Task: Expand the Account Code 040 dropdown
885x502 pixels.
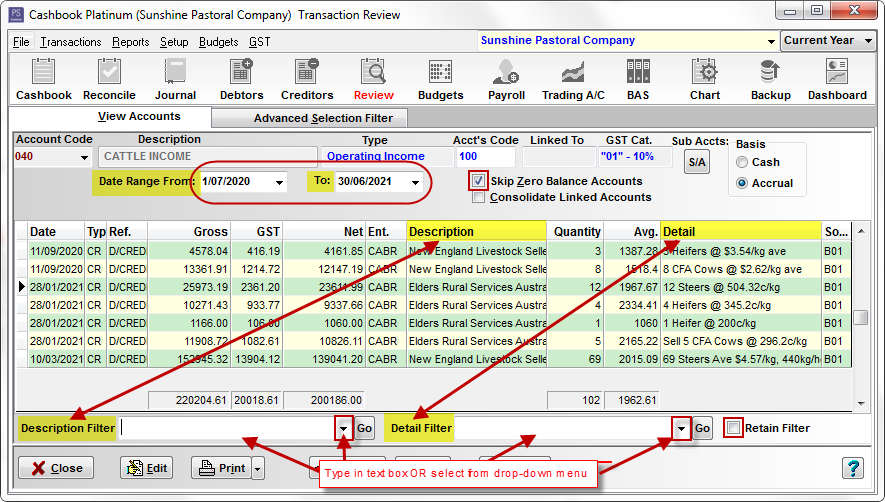Action: [x=84, y=157]
